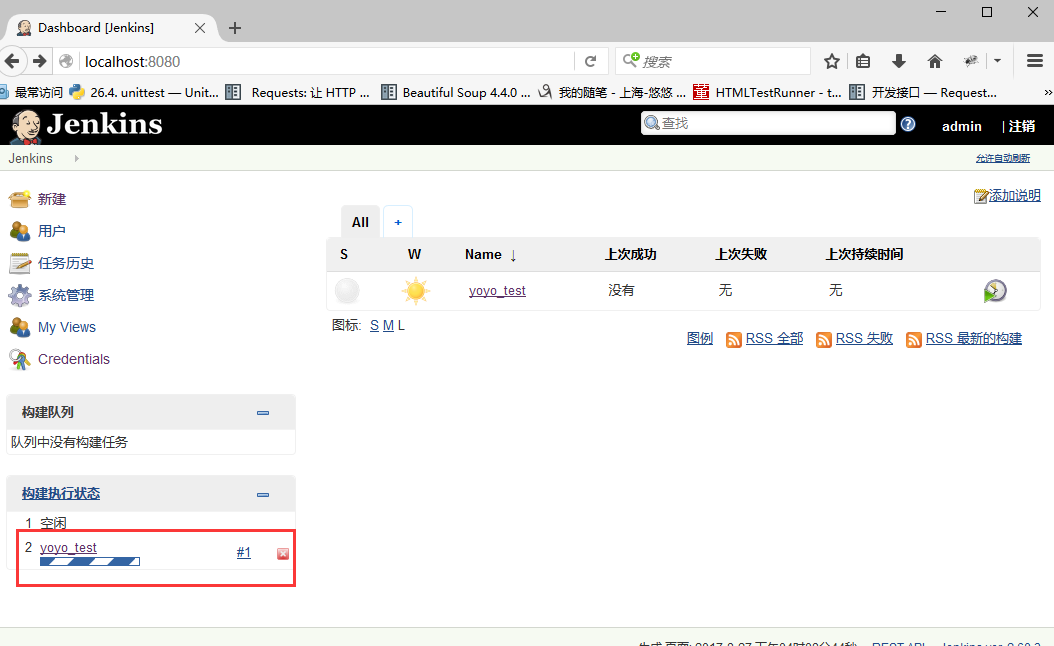1054x646 pixels.
Task: Show more bookmarks overflow chevron
Action: pos(1047,93)
